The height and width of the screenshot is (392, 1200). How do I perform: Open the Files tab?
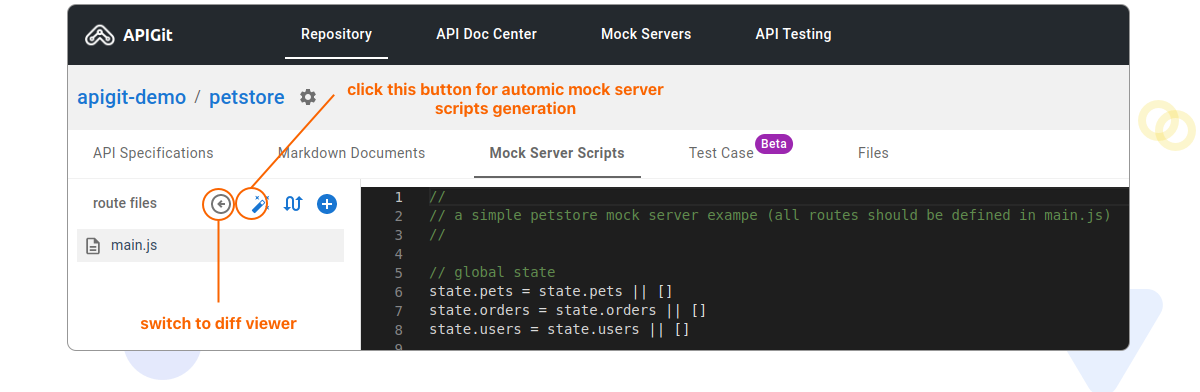pos(873,153)
